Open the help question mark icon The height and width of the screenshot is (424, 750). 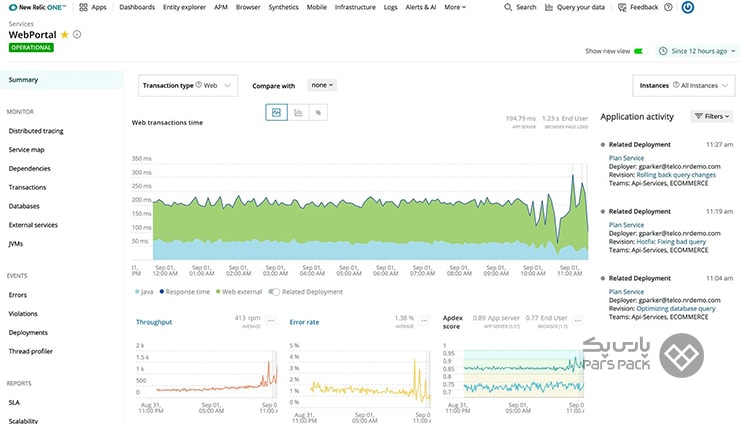[x=669, y=7]
